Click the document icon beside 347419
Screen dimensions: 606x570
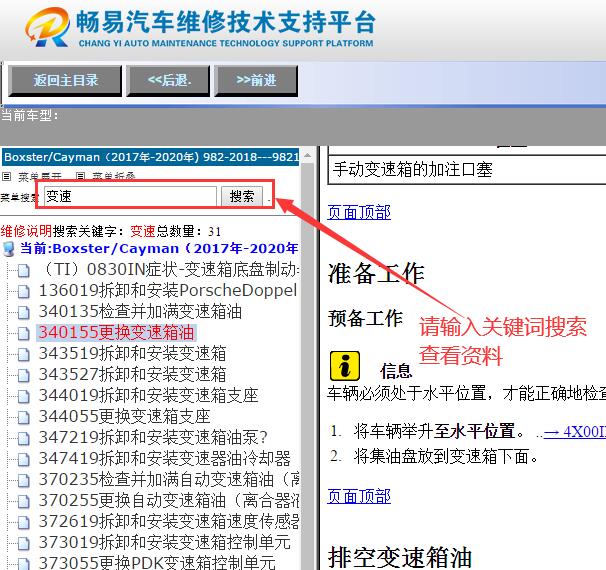(x=24, y=459)
